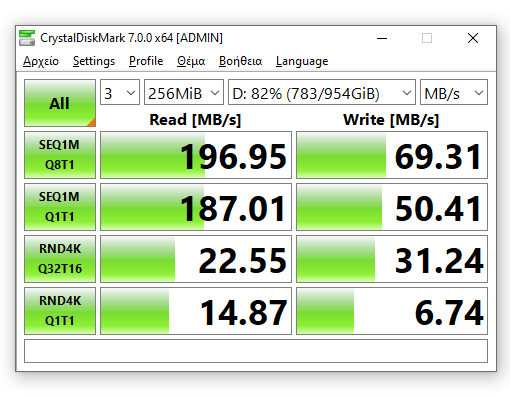Screen dimensions: 510x396
Task: Open the Profile menu
Action: [146, 61]
